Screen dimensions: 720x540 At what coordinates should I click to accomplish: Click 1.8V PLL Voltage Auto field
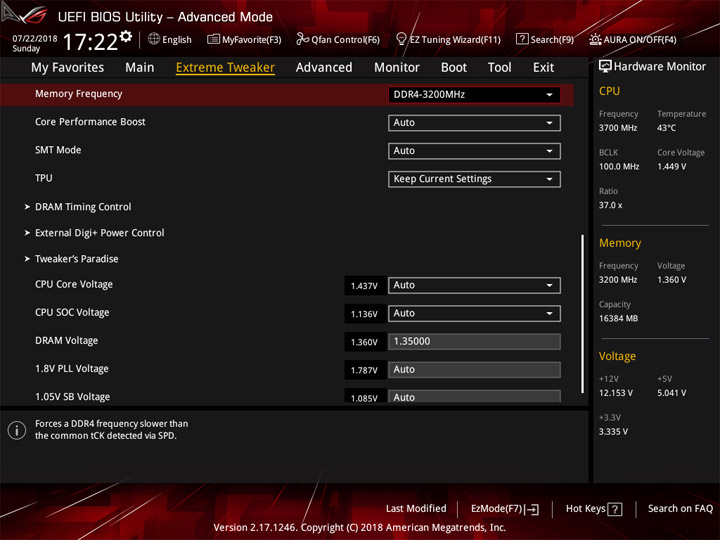474,369
